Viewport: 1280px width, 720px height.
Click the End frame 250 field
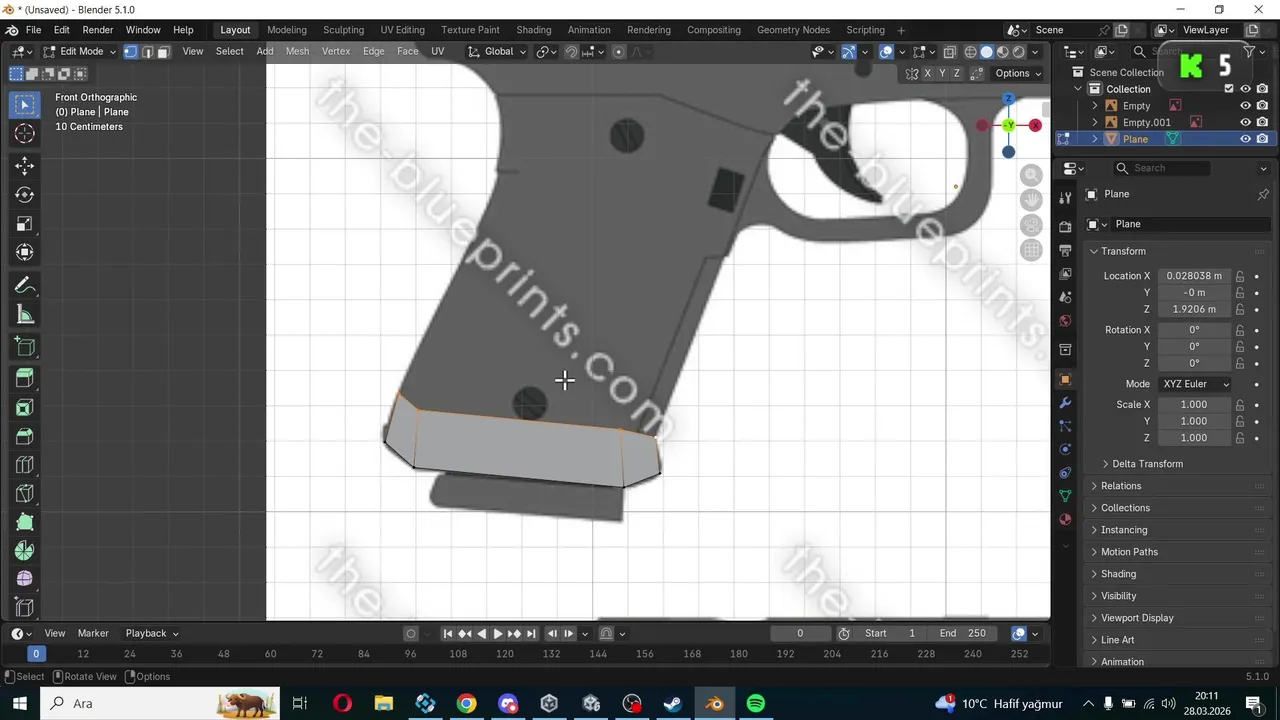(963, 633)
